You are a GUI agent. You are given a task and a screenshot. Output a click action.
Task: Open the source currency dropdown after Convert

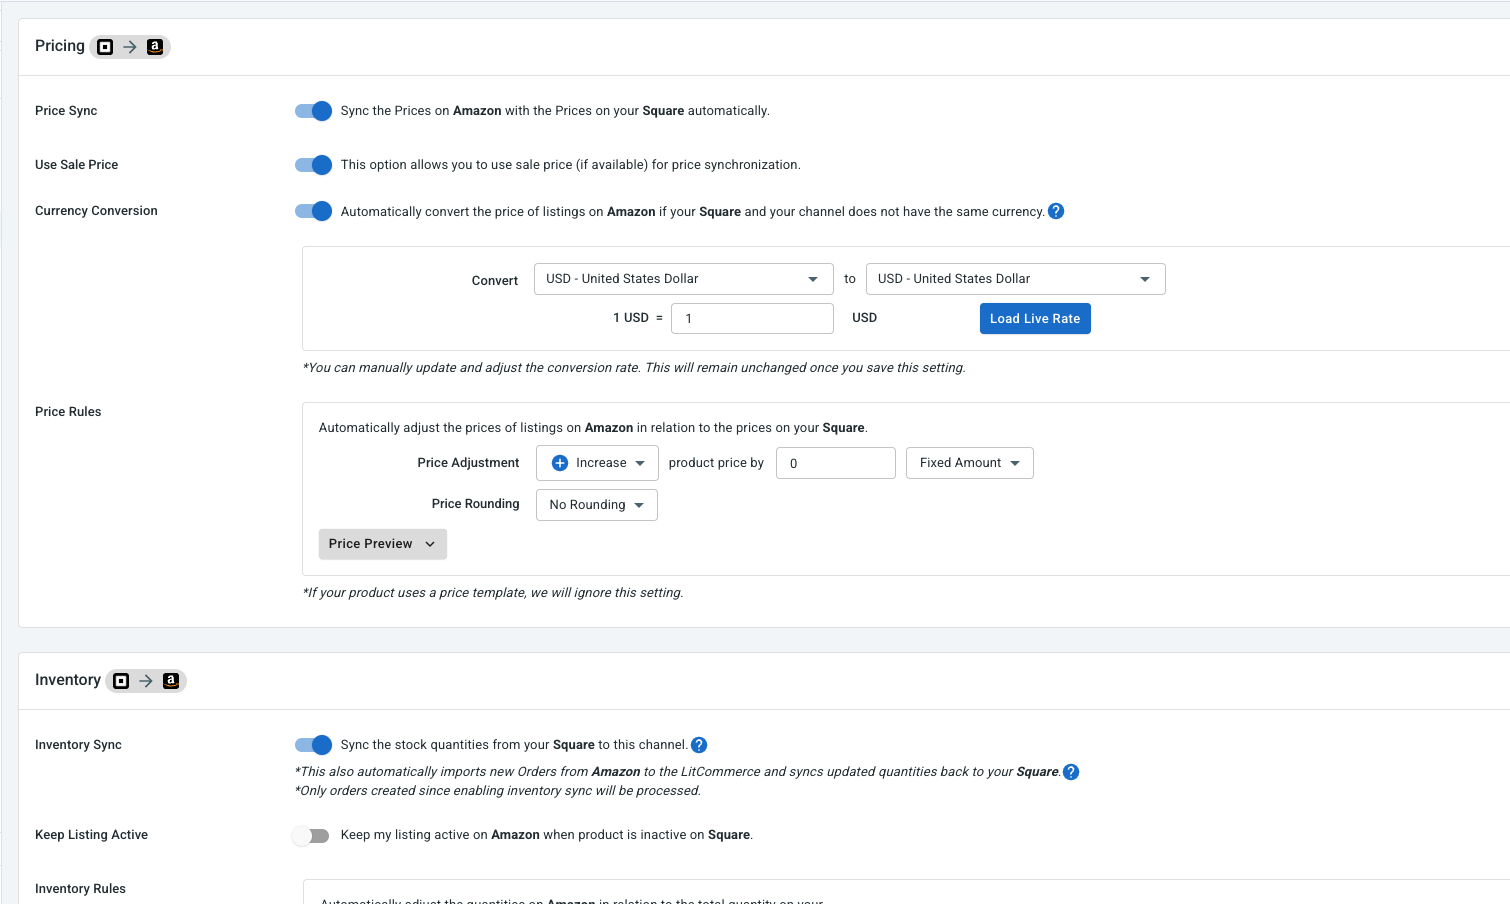tap(684, 279)
